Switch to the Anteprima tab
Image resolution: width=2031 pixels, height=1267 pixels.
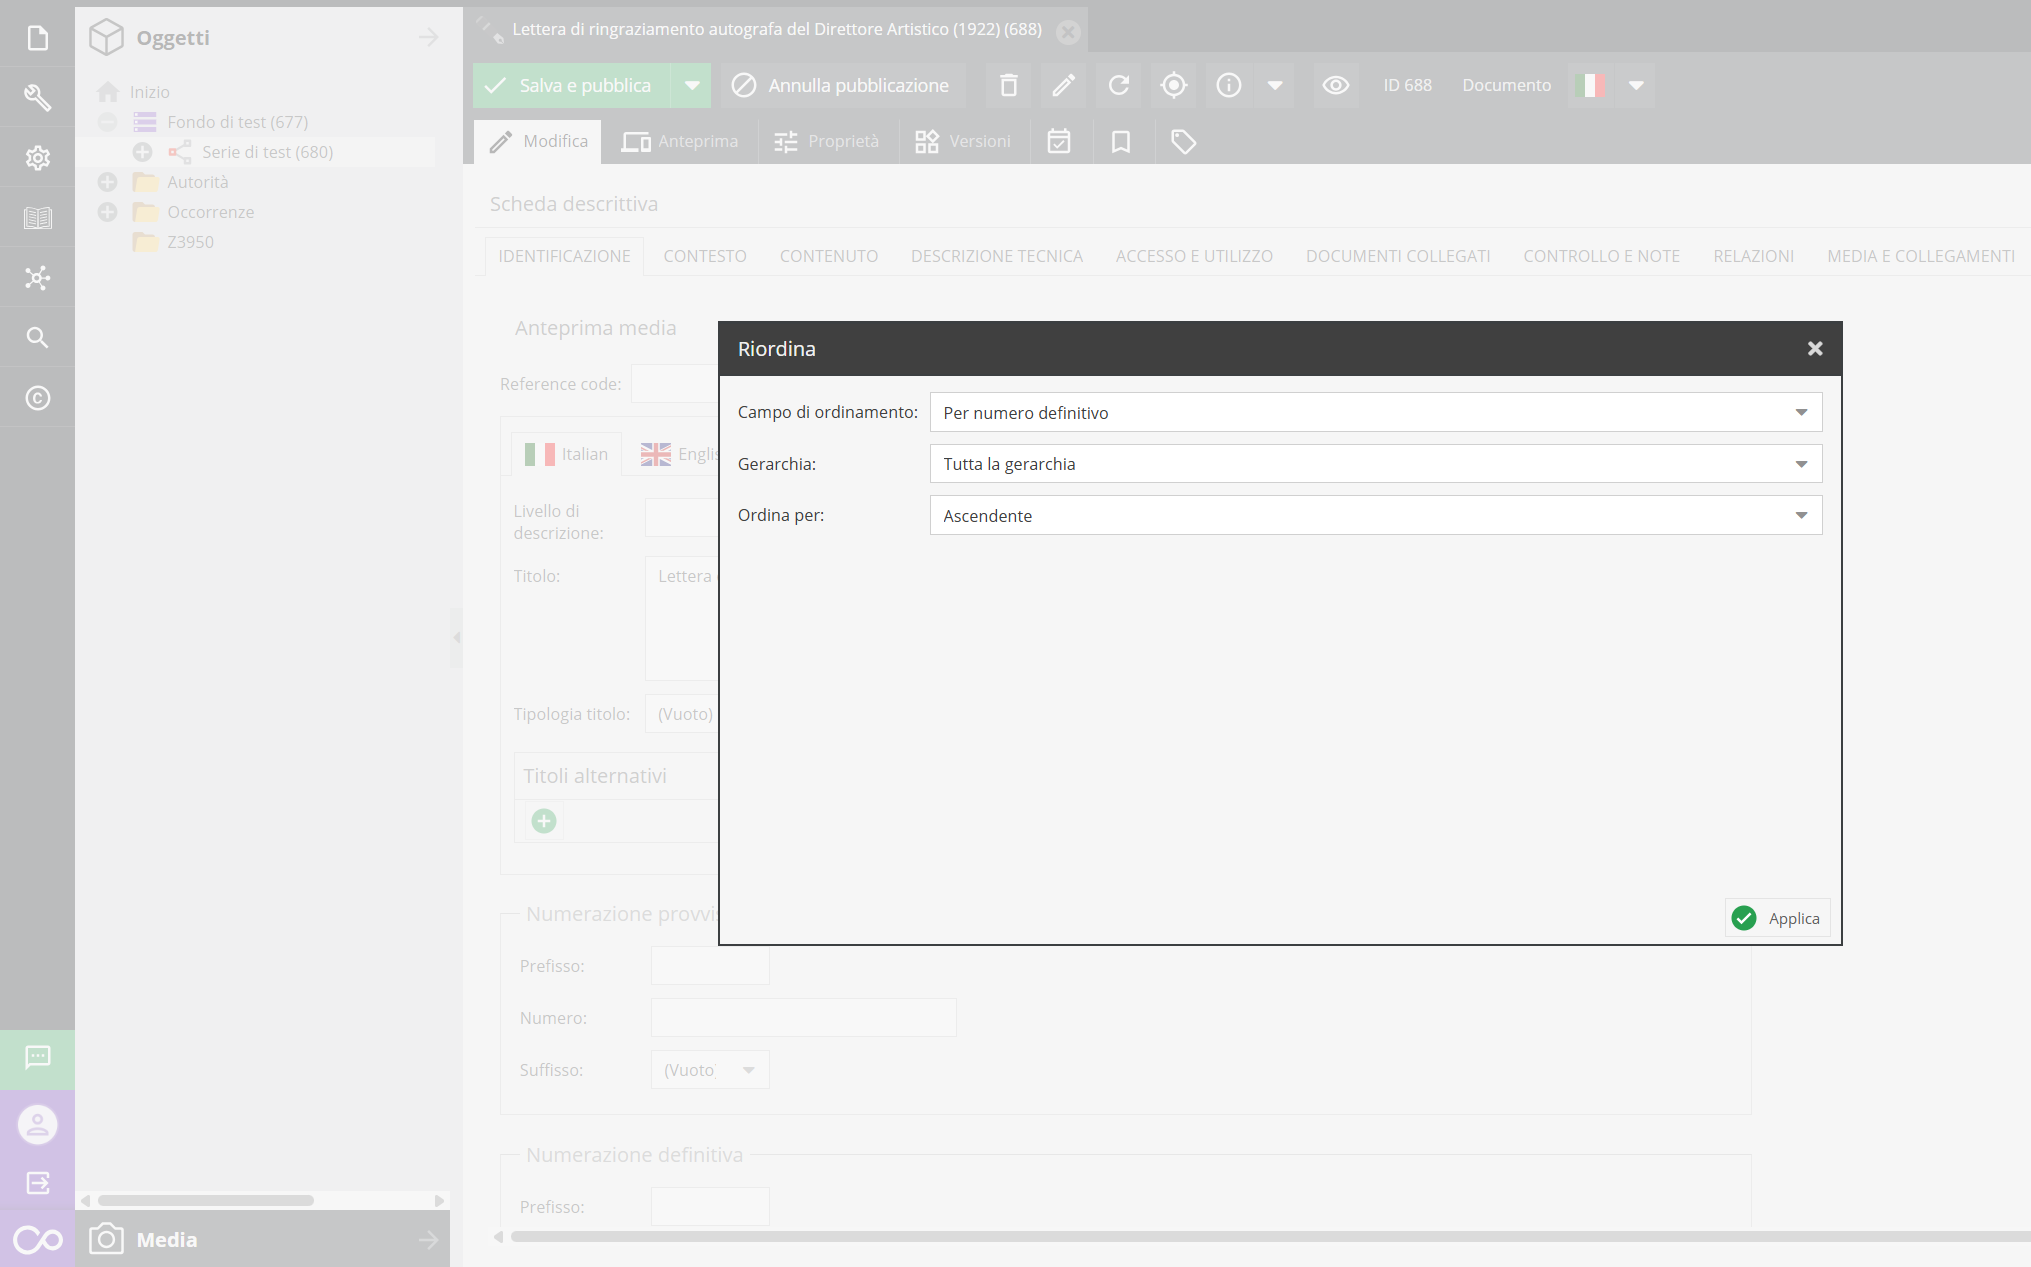point(680,142)
